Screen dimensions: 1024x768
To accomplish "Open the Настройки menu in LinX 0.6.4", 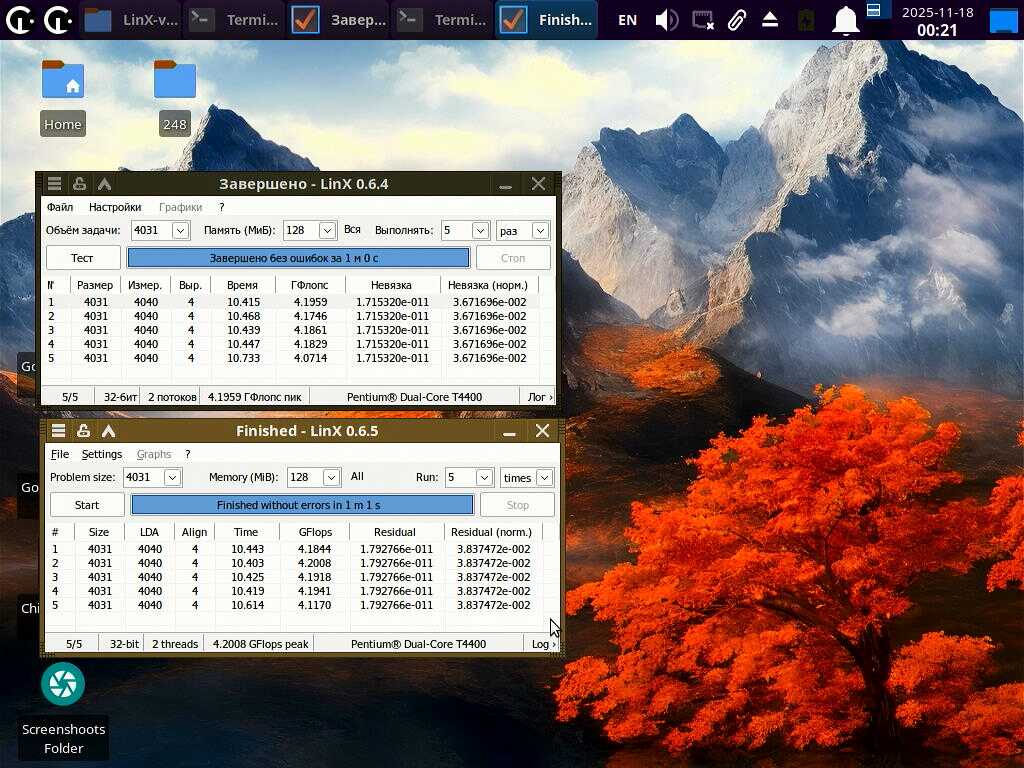I will point(115,207).
